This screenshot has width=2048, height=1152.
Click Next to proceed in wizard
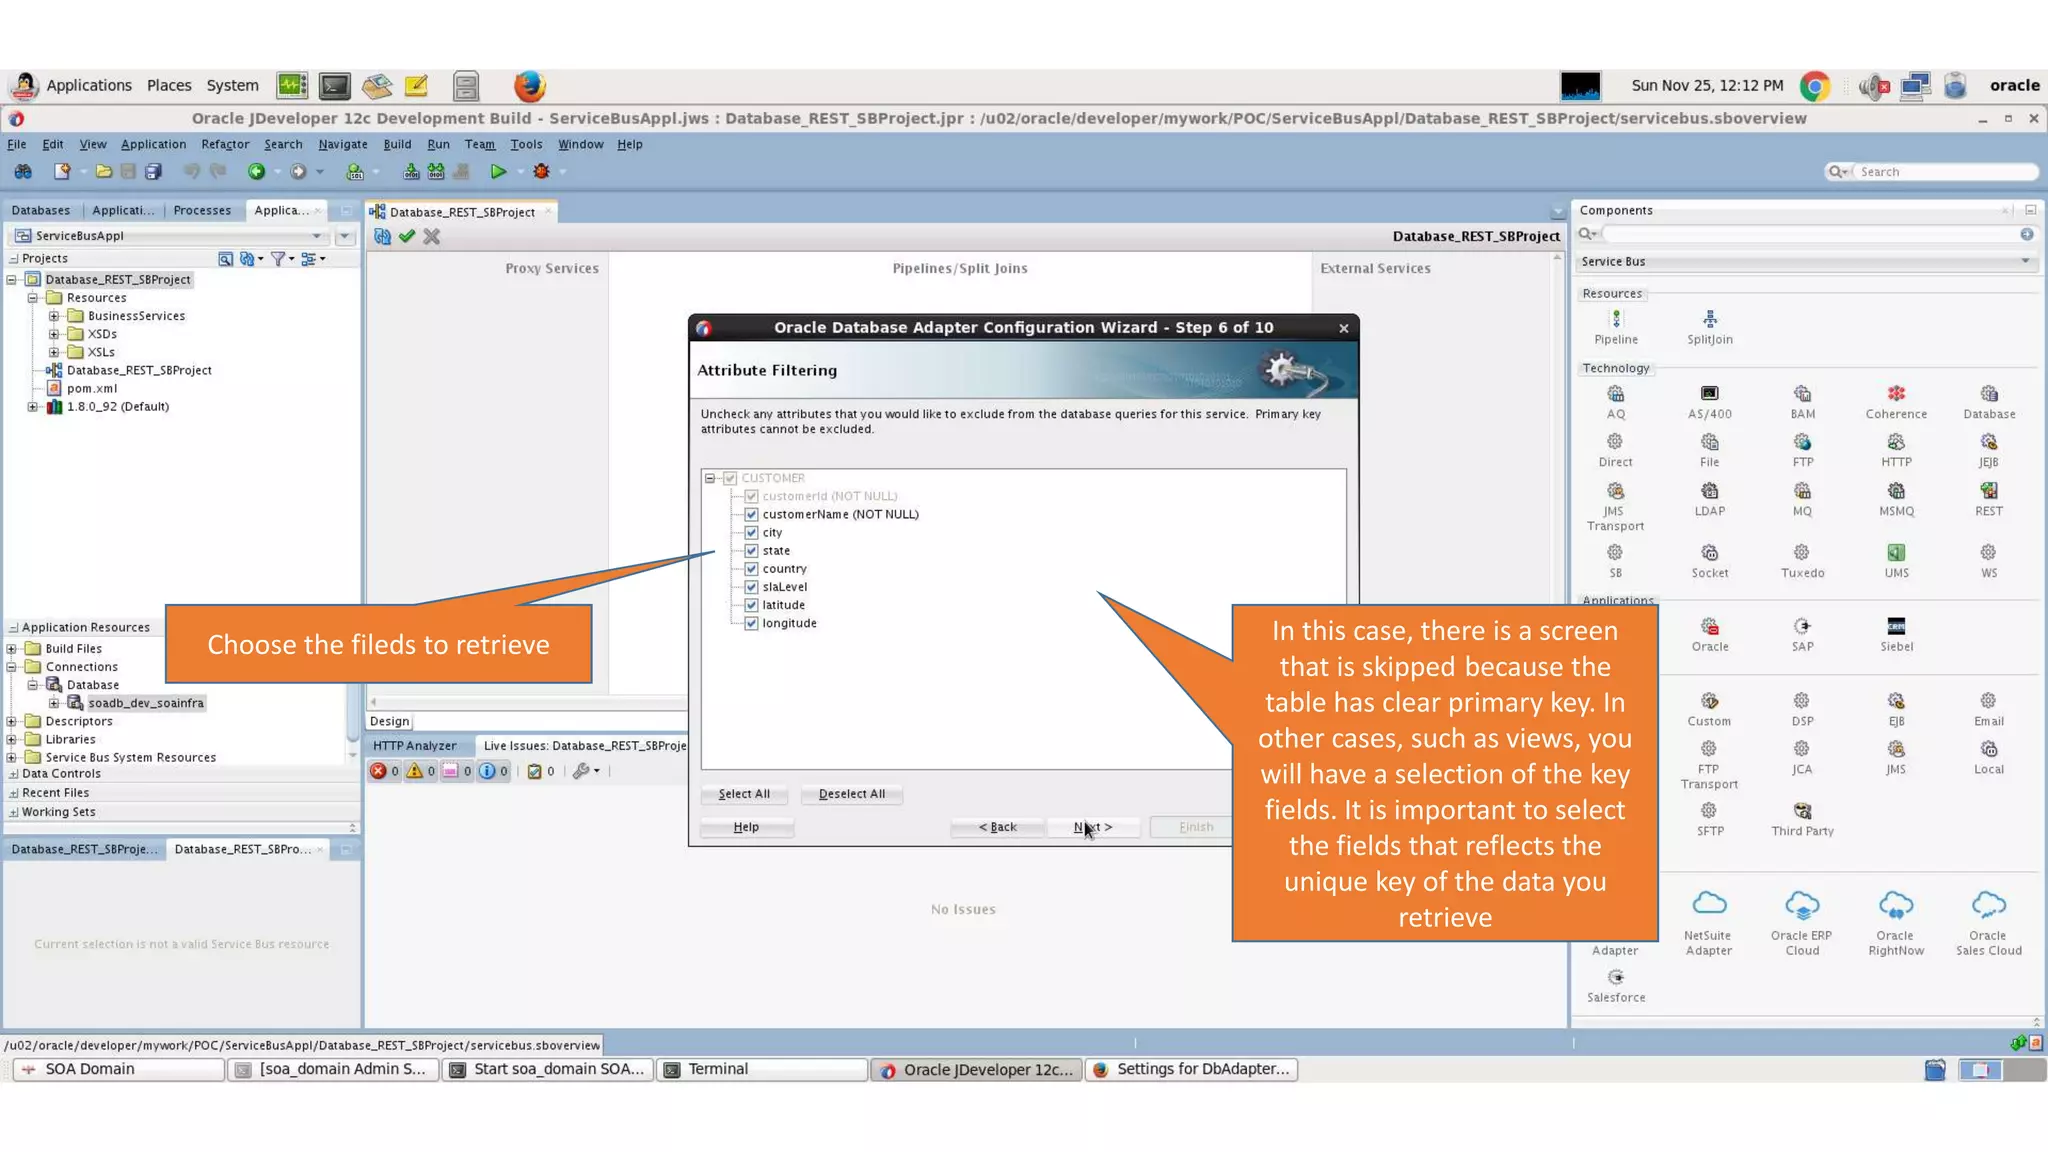tap(1093, 827)
